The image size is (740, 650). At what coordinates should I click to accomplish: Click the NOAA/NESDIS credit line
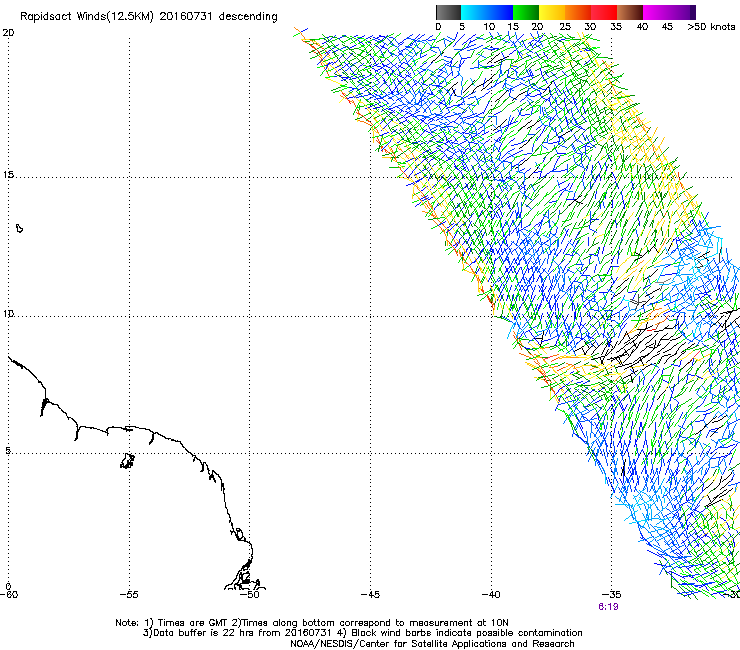(x=432, y=644)
